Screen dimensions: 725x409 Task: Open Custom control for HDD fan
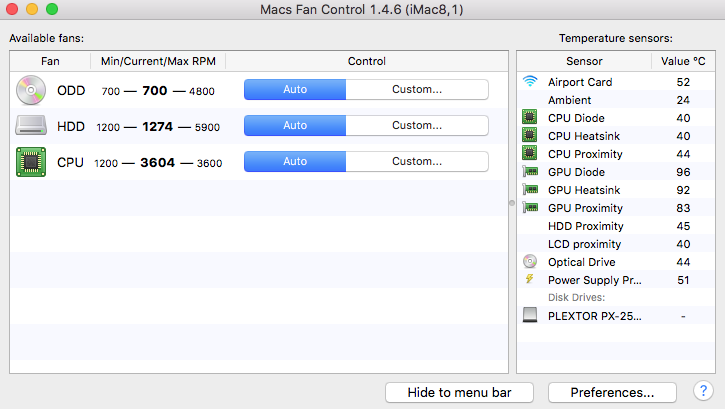pos(417,125)
